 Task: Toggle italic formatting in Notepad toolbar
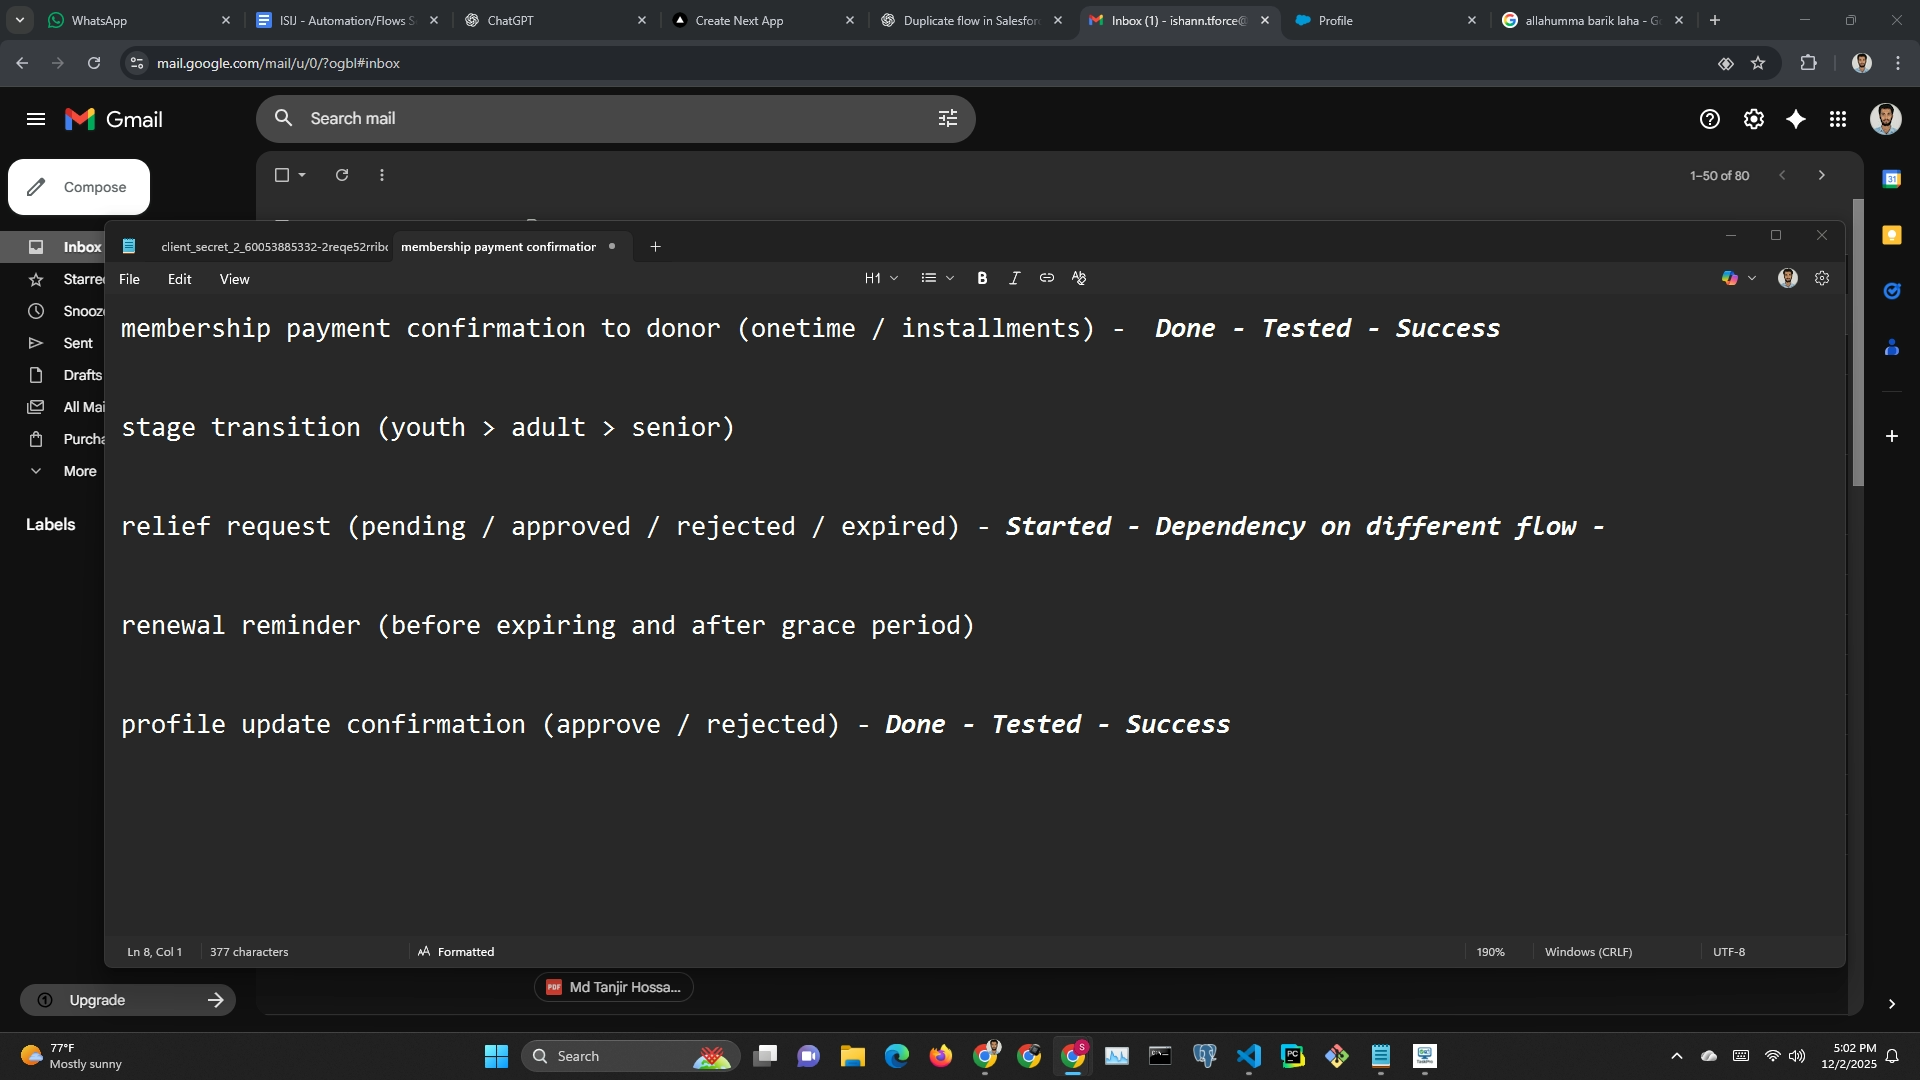coord(1014,279)
